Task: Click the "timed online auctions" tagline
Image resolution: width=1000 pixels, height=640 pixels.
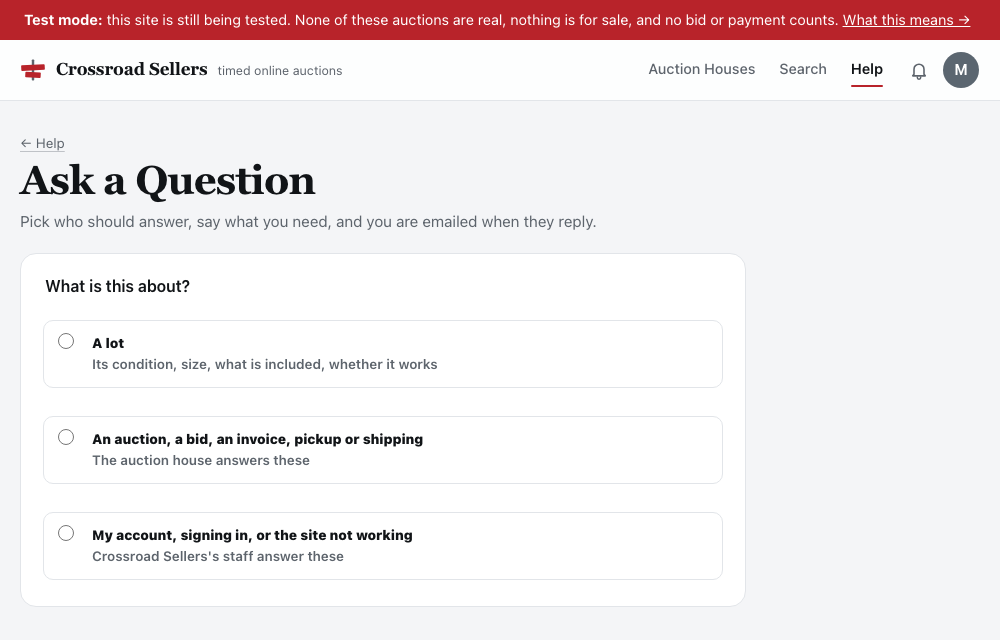Action: 280,71
